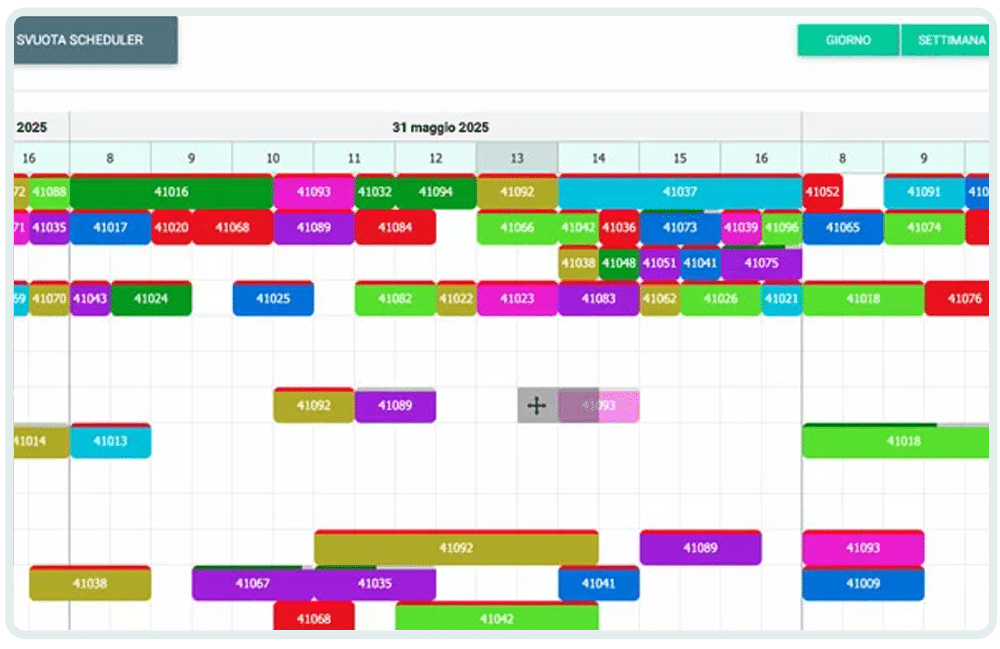Click the red 41084 task block
Viewport: 1000px width, 649px height.
(x=395, y=228)
